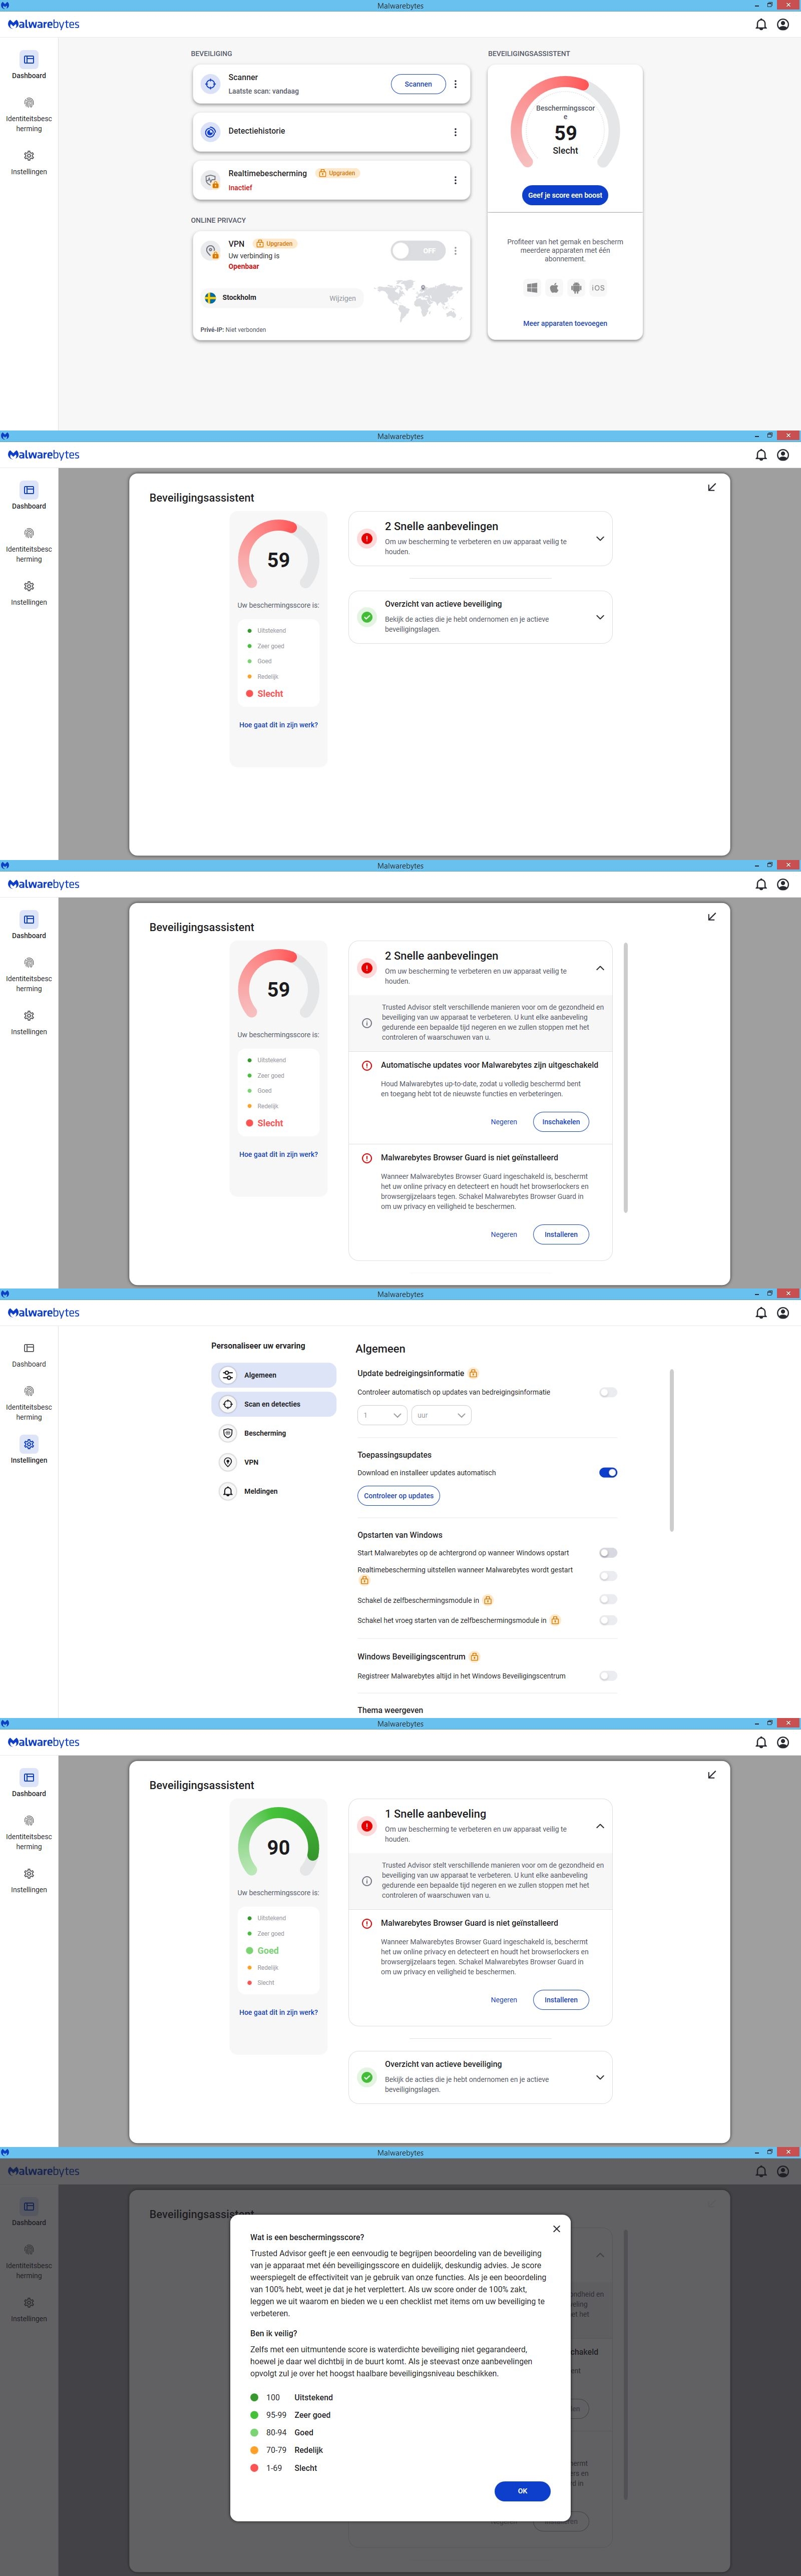Select the Algemeen settings tab
Image resolution: width=801 pixels, height=2576 pixels.
(x=274, y=1375)
